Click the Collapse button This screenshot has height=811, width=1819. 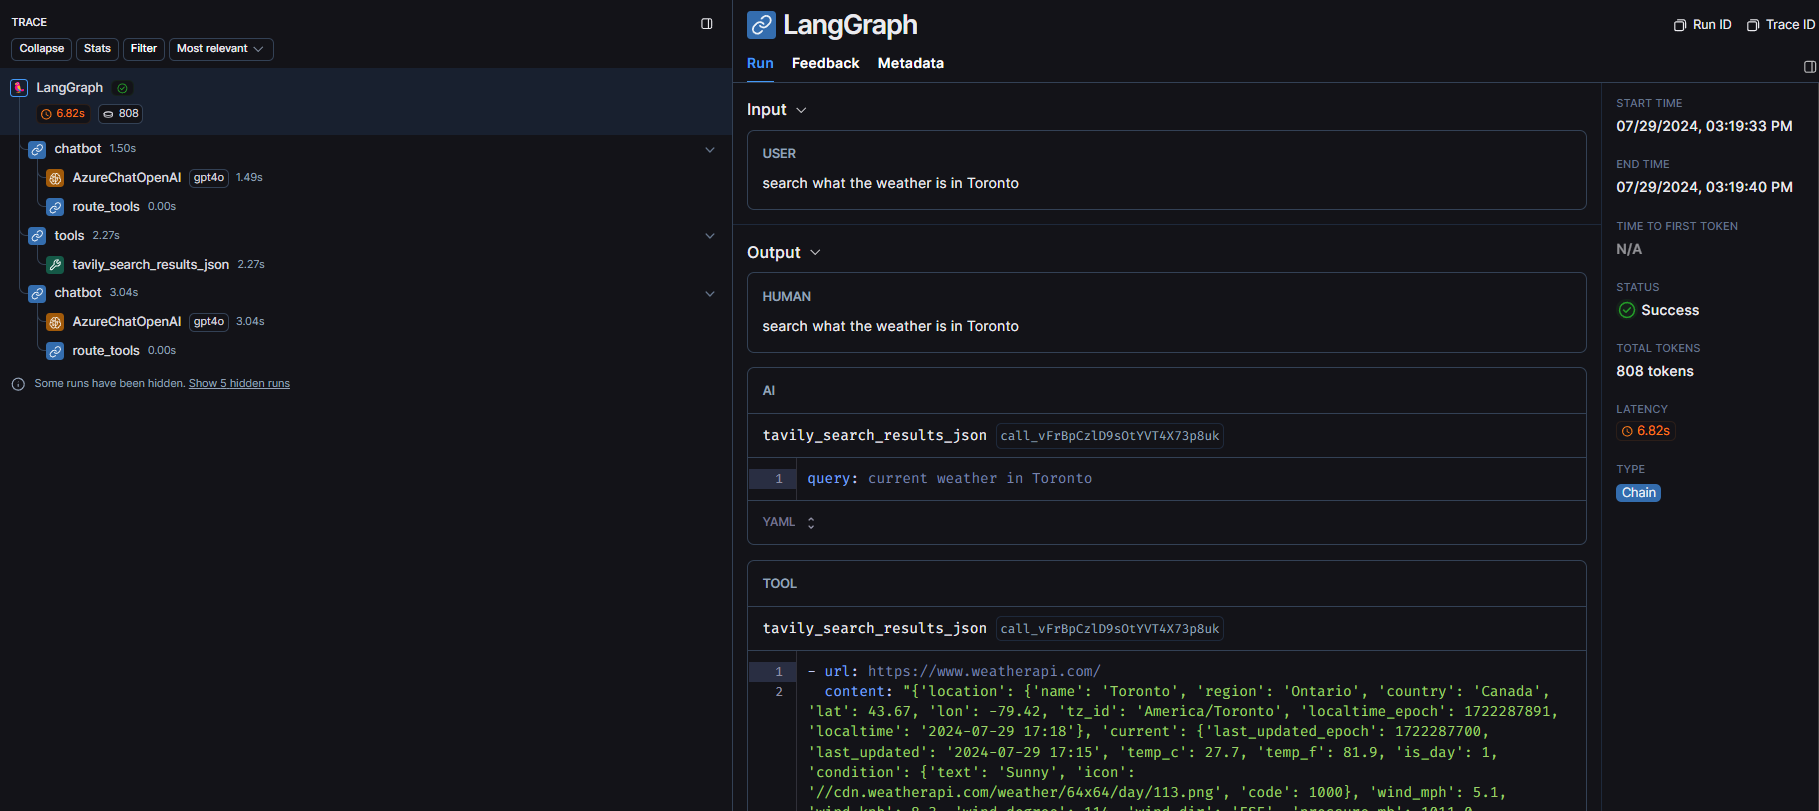coord(42,49)
